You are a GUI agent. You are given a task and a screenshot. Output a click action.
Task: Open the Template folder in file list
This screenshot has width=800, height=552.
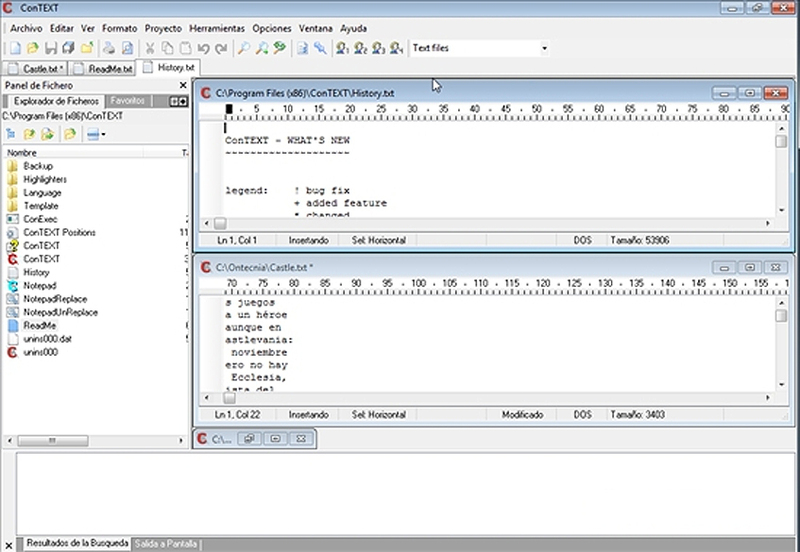coord(41,206)
